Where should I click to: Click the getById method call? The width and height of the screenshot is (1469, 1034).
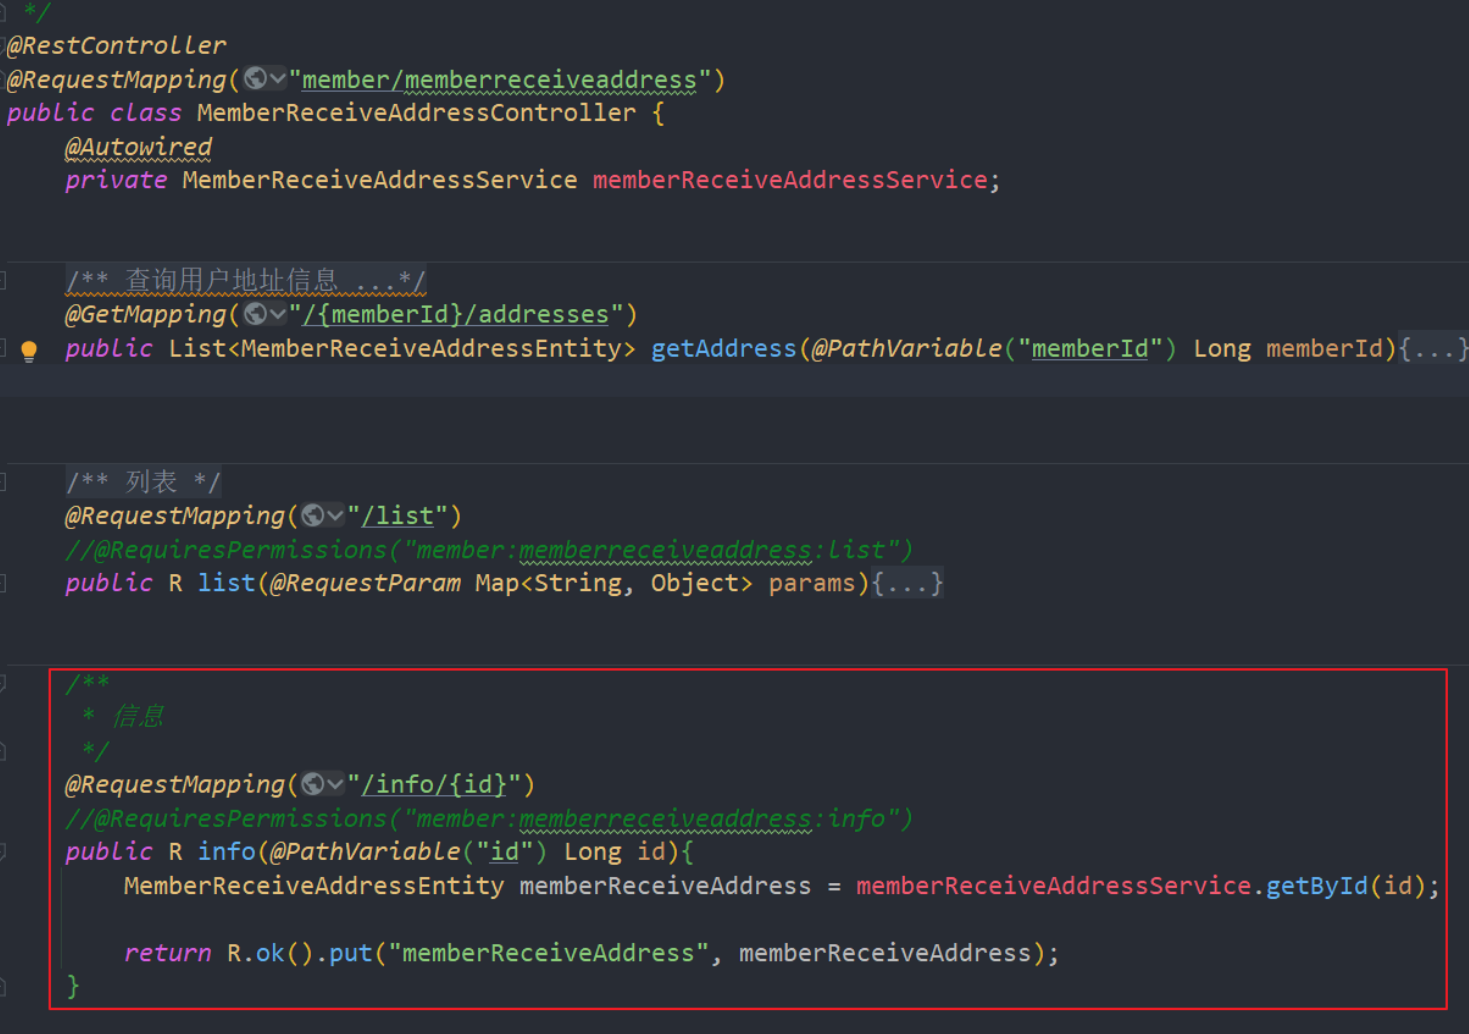[x=1316, y=886]
